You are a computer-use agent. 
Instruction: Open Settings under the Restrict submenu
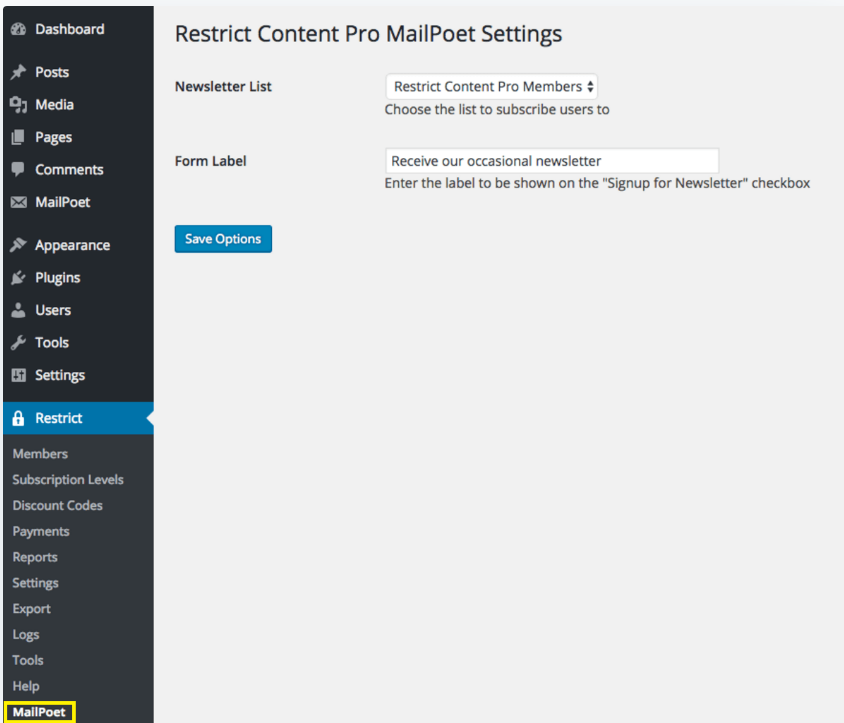pos(36,583)
